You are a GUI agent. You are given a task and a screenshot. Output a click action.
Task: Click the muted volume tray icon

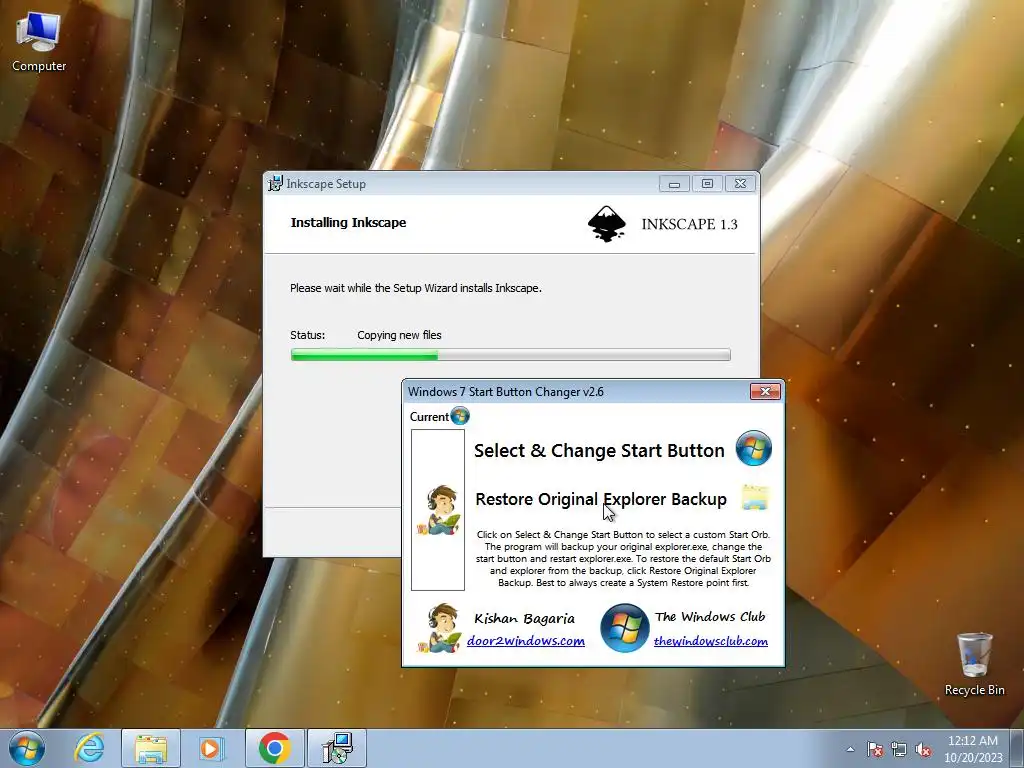point(923,750)
